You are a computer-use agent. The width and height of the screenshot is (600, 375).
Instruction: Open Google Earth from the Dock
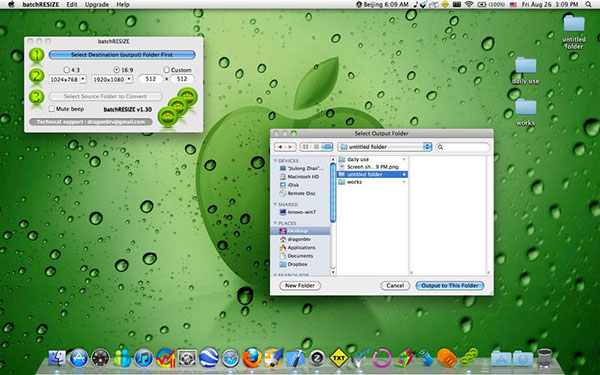[209, 358]
